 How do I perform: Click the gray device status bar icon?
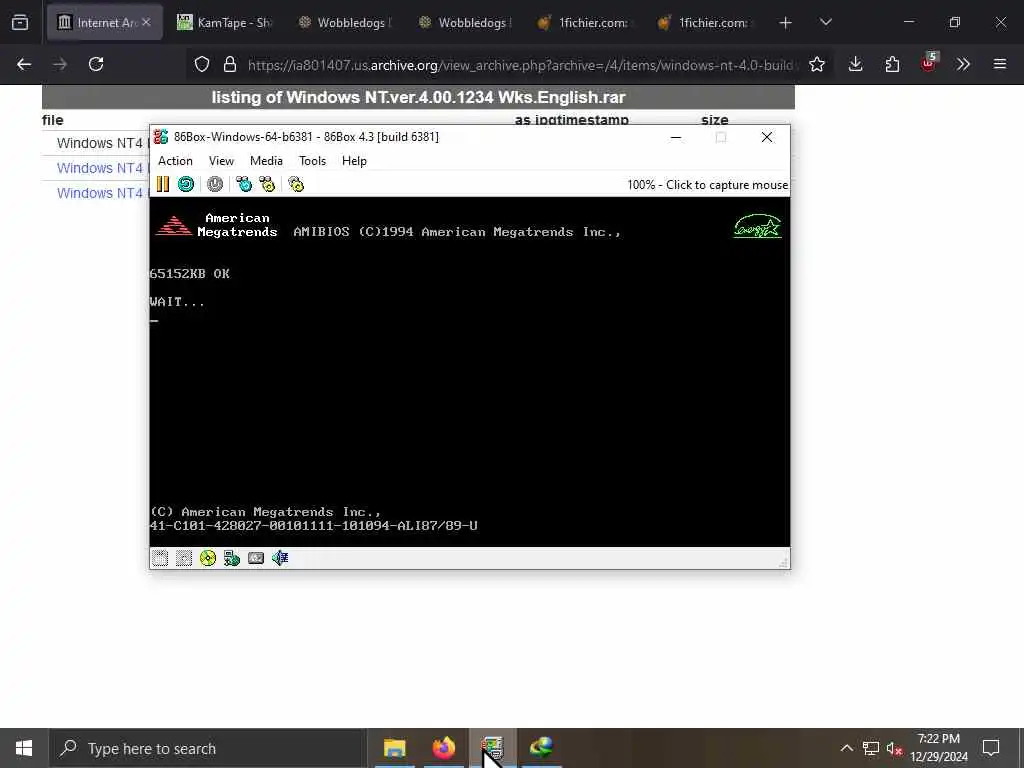(x=256, y=558)
